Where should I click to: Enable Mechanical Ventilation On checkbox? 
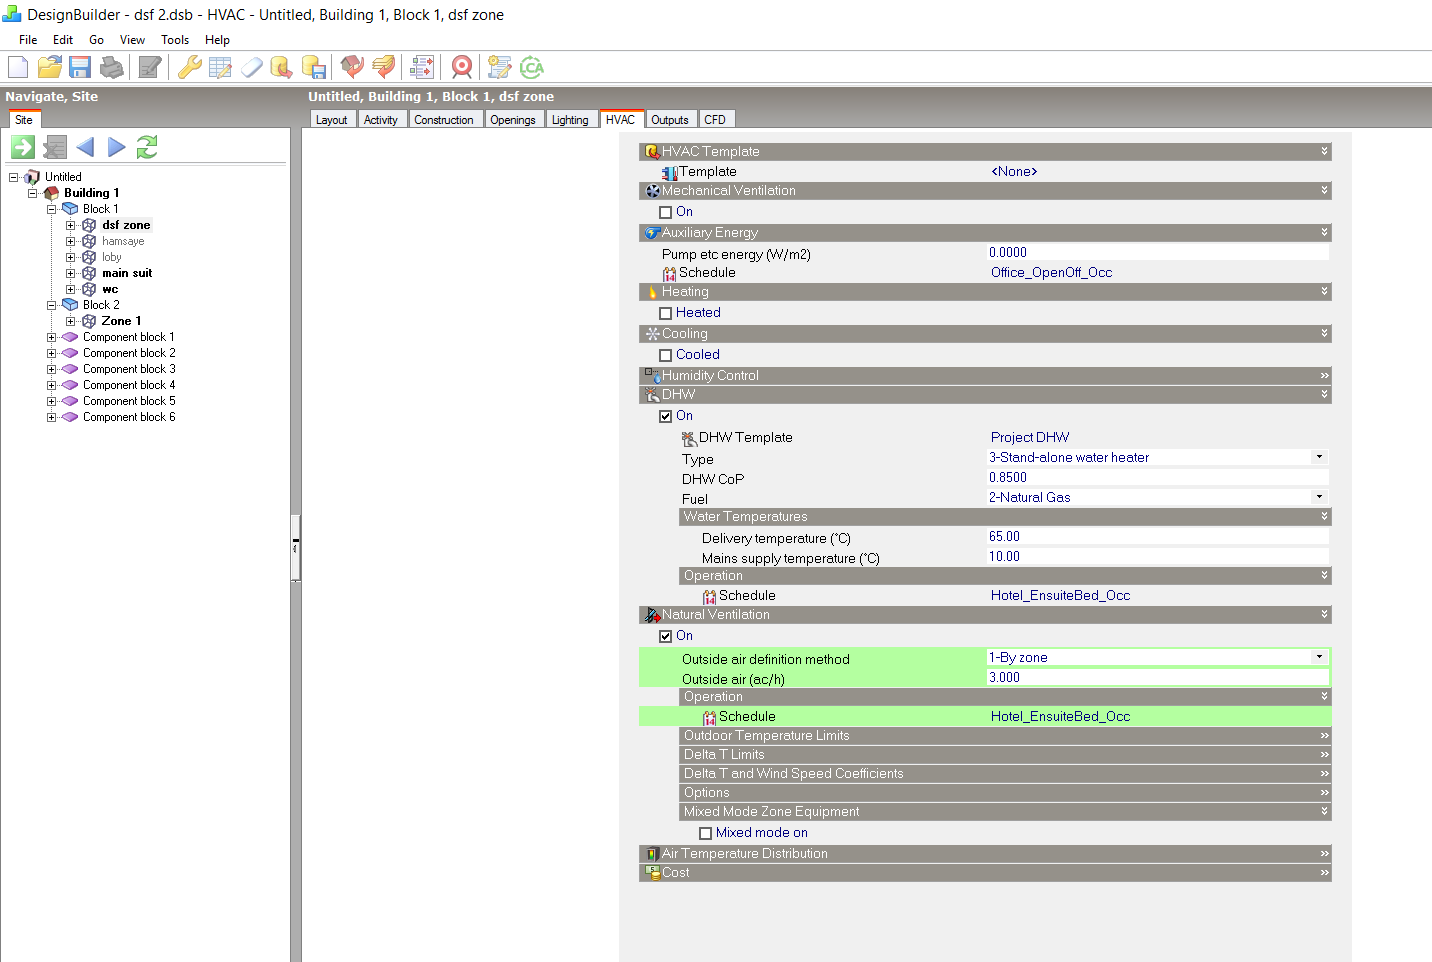point(666,212)
